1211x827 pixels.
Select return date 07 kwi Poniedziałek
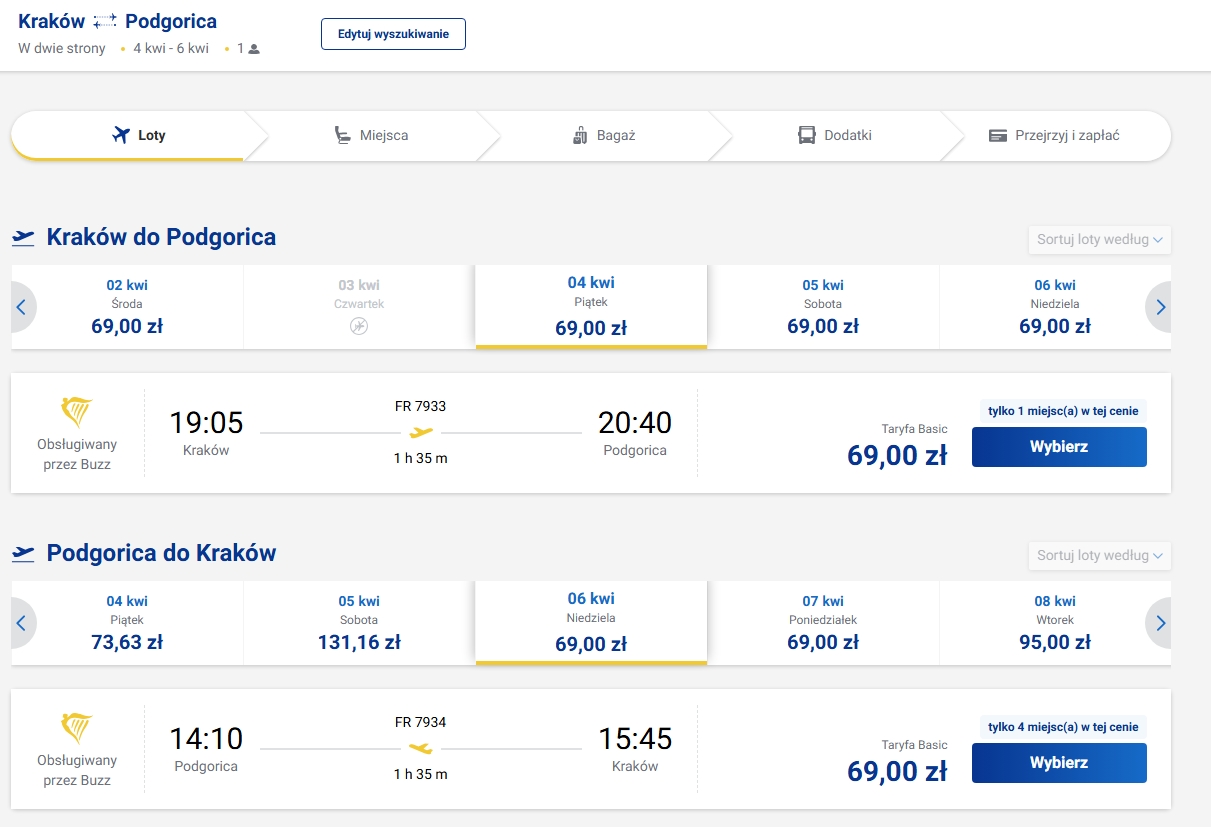pos(823,622)
